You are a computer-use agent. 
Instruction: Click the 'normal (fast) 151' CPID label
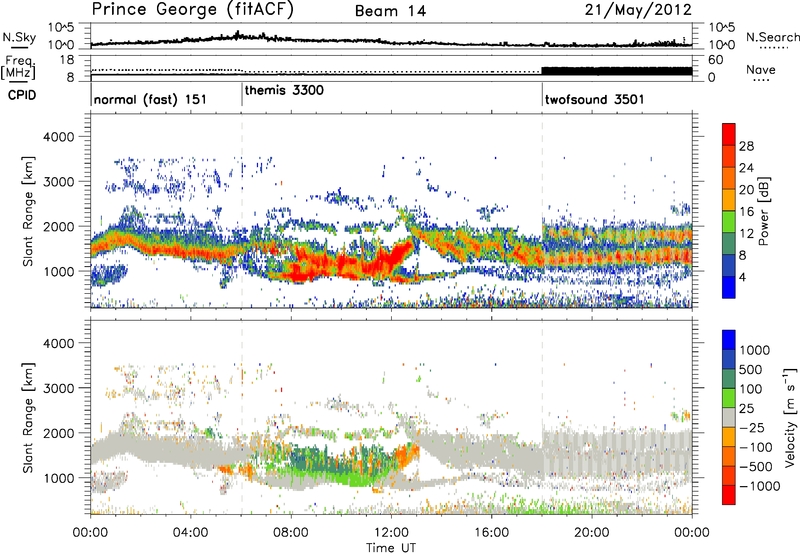(150, 99)
